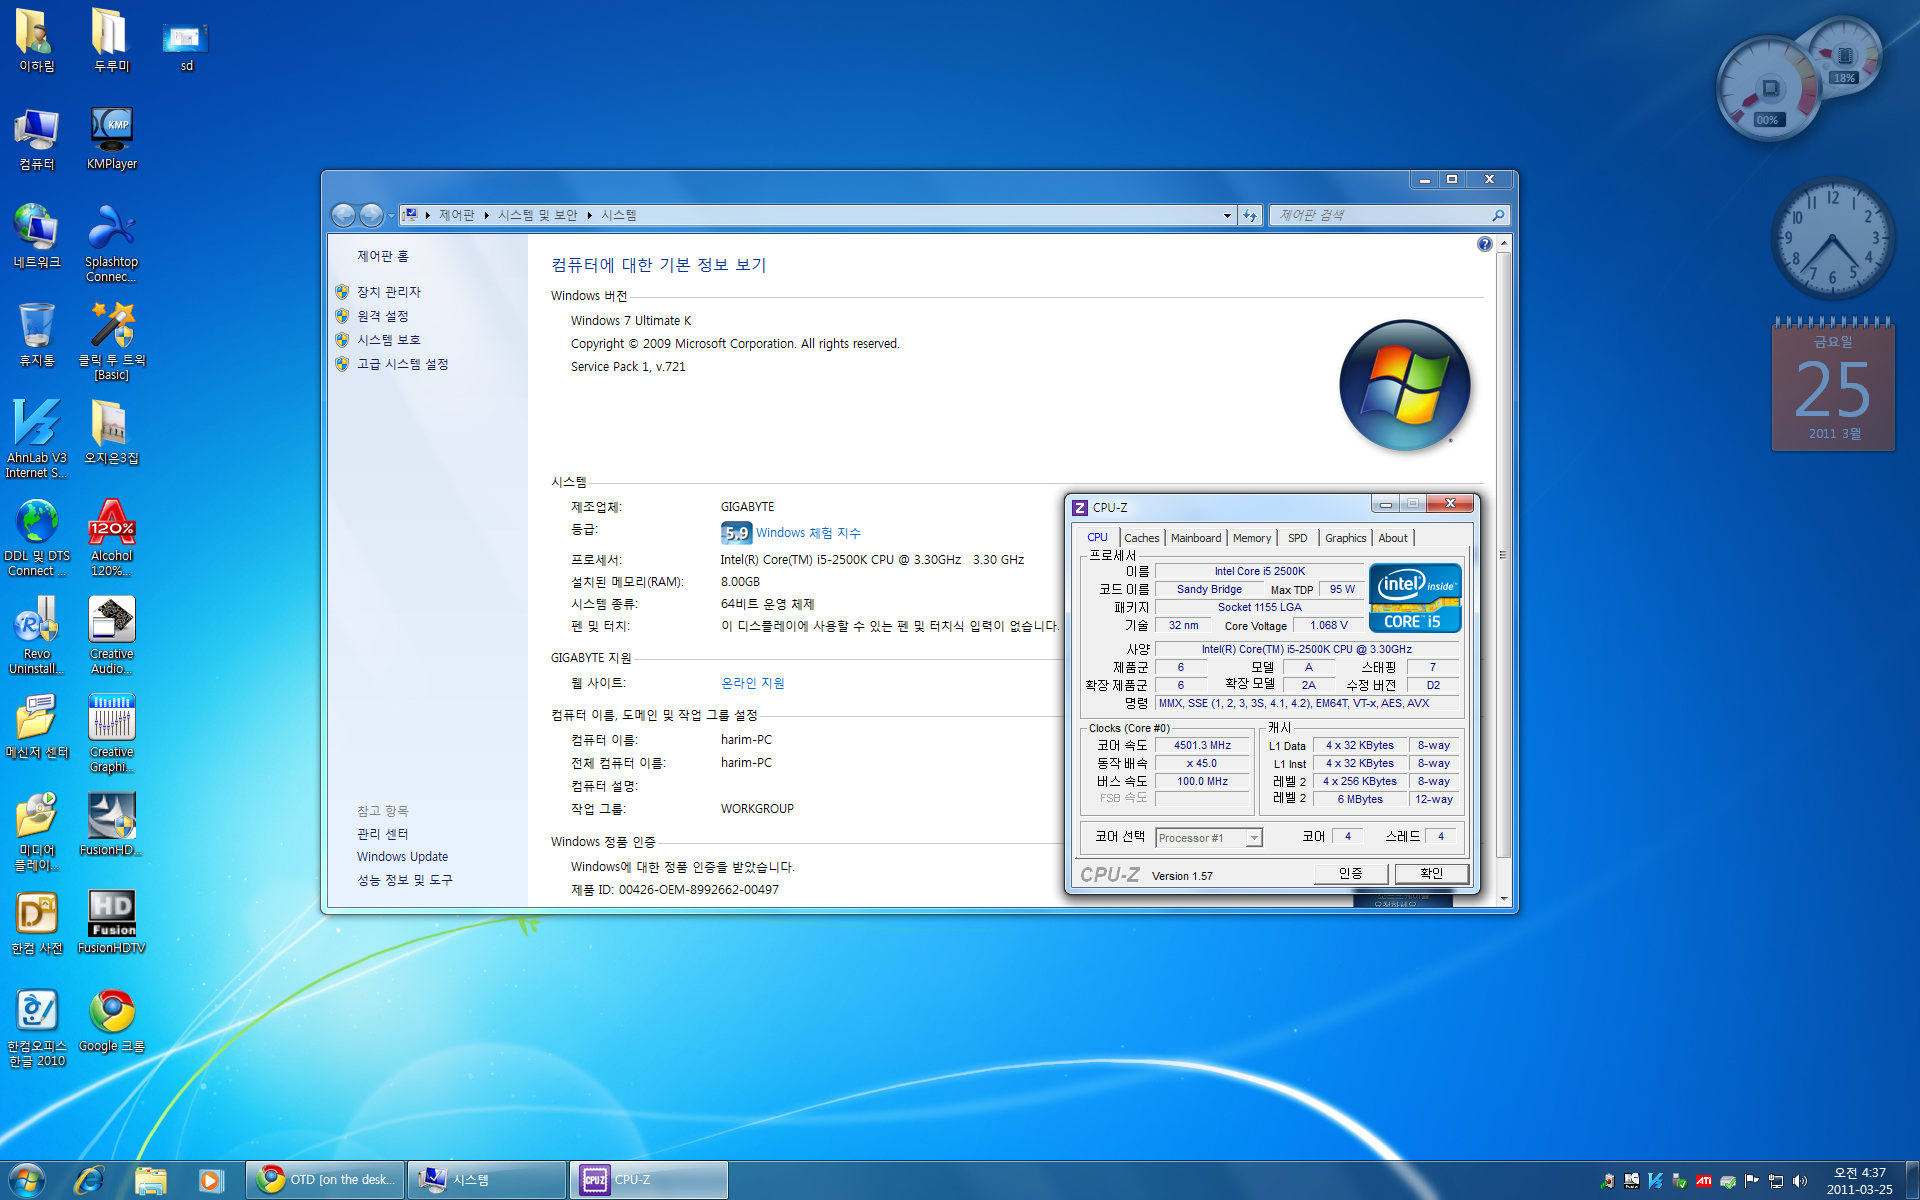1920x1200 pixels.
Task: Open the 컴퓨터 desktop icon
Action: click(36, 139)
